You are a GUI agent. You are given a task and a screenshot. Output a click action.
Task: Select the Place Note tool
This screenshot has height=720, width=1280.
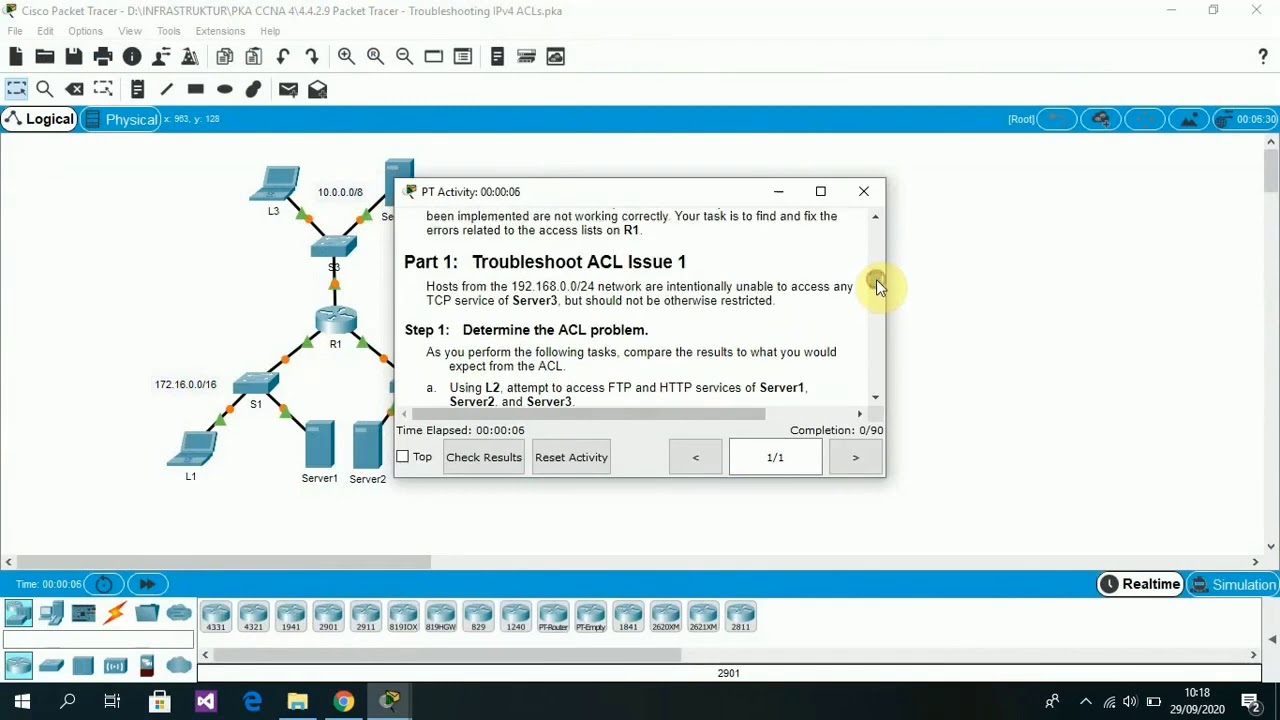137,89
